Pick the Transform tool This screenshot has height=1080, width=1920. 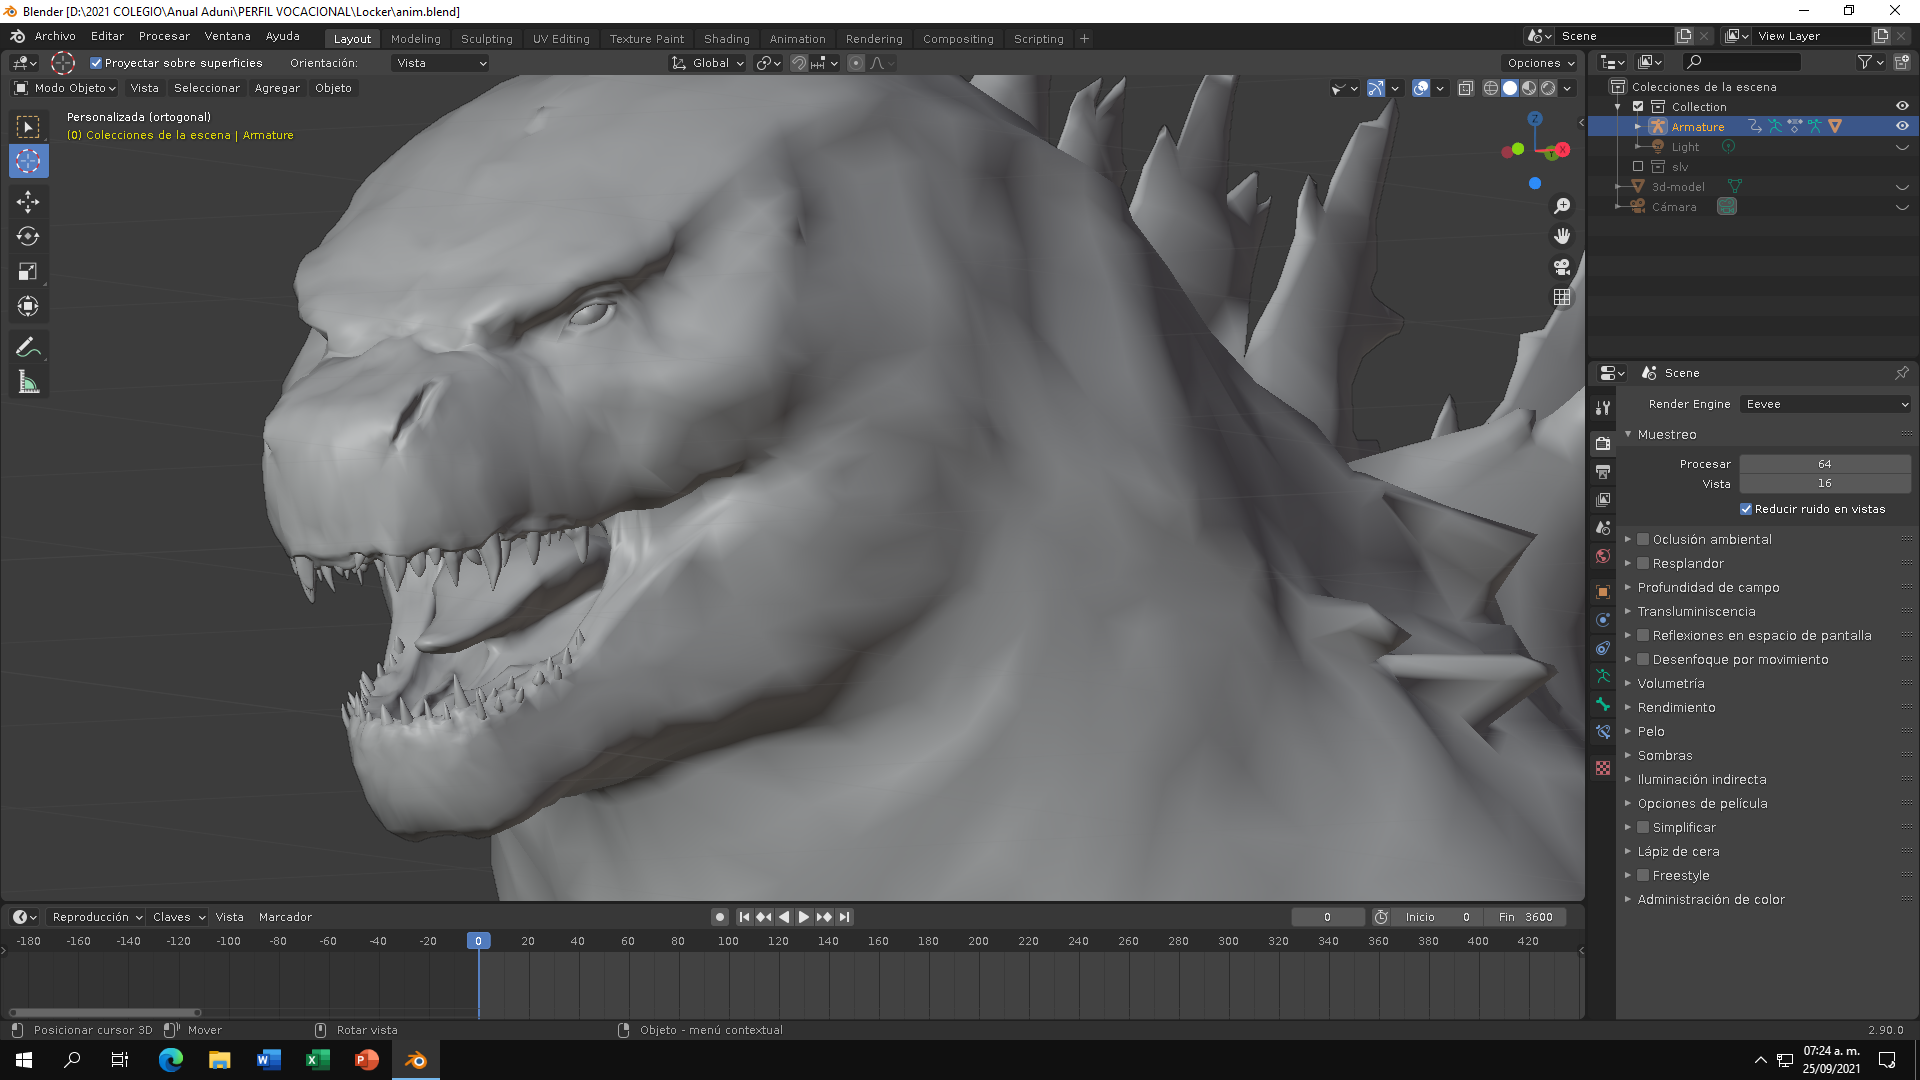28,307
